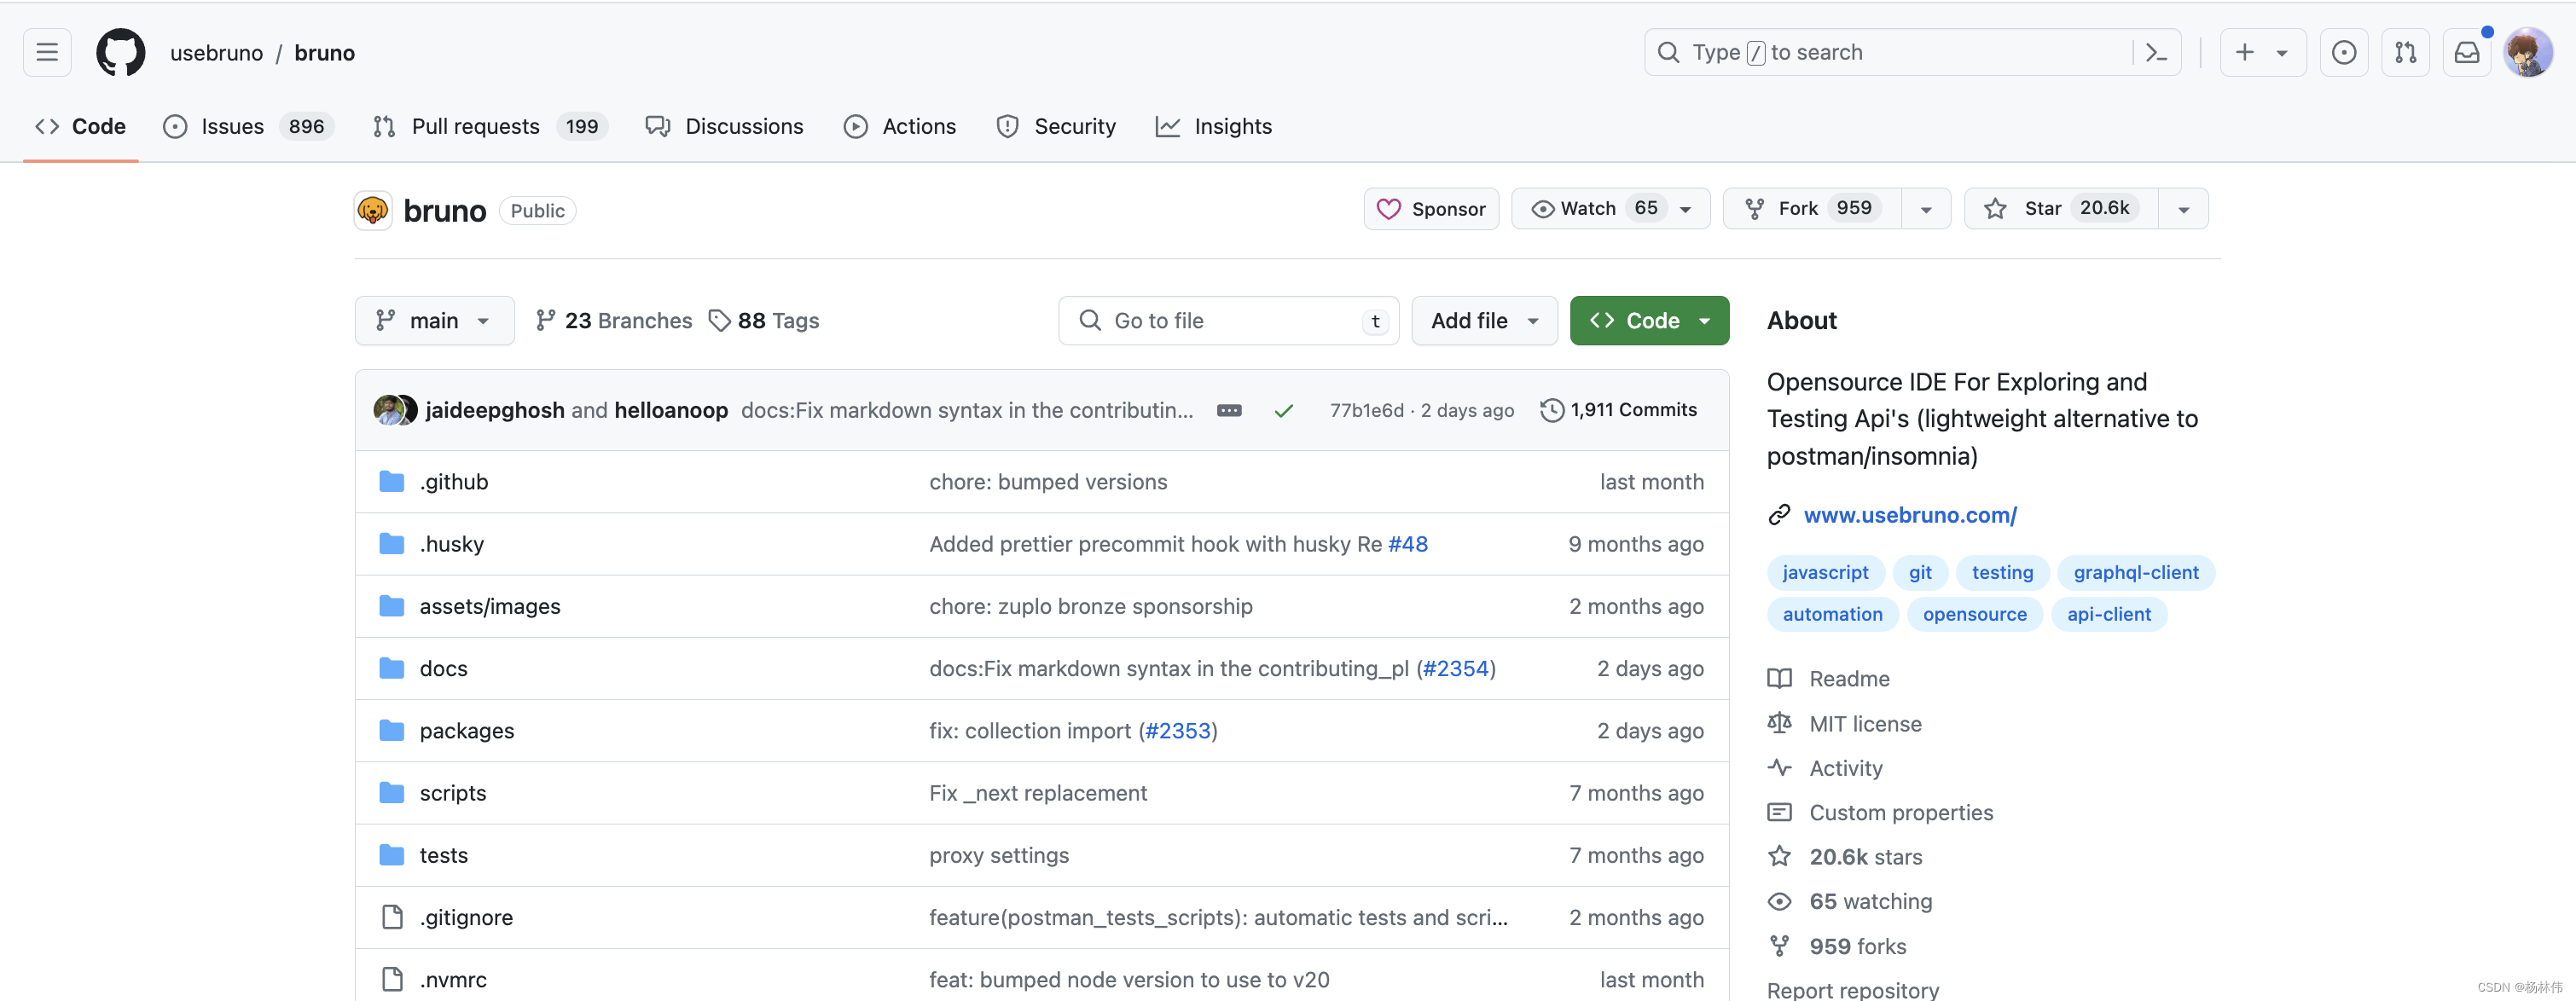
Task: Open the global navigation hamburger menu
Action: click(x=46, y=52)
